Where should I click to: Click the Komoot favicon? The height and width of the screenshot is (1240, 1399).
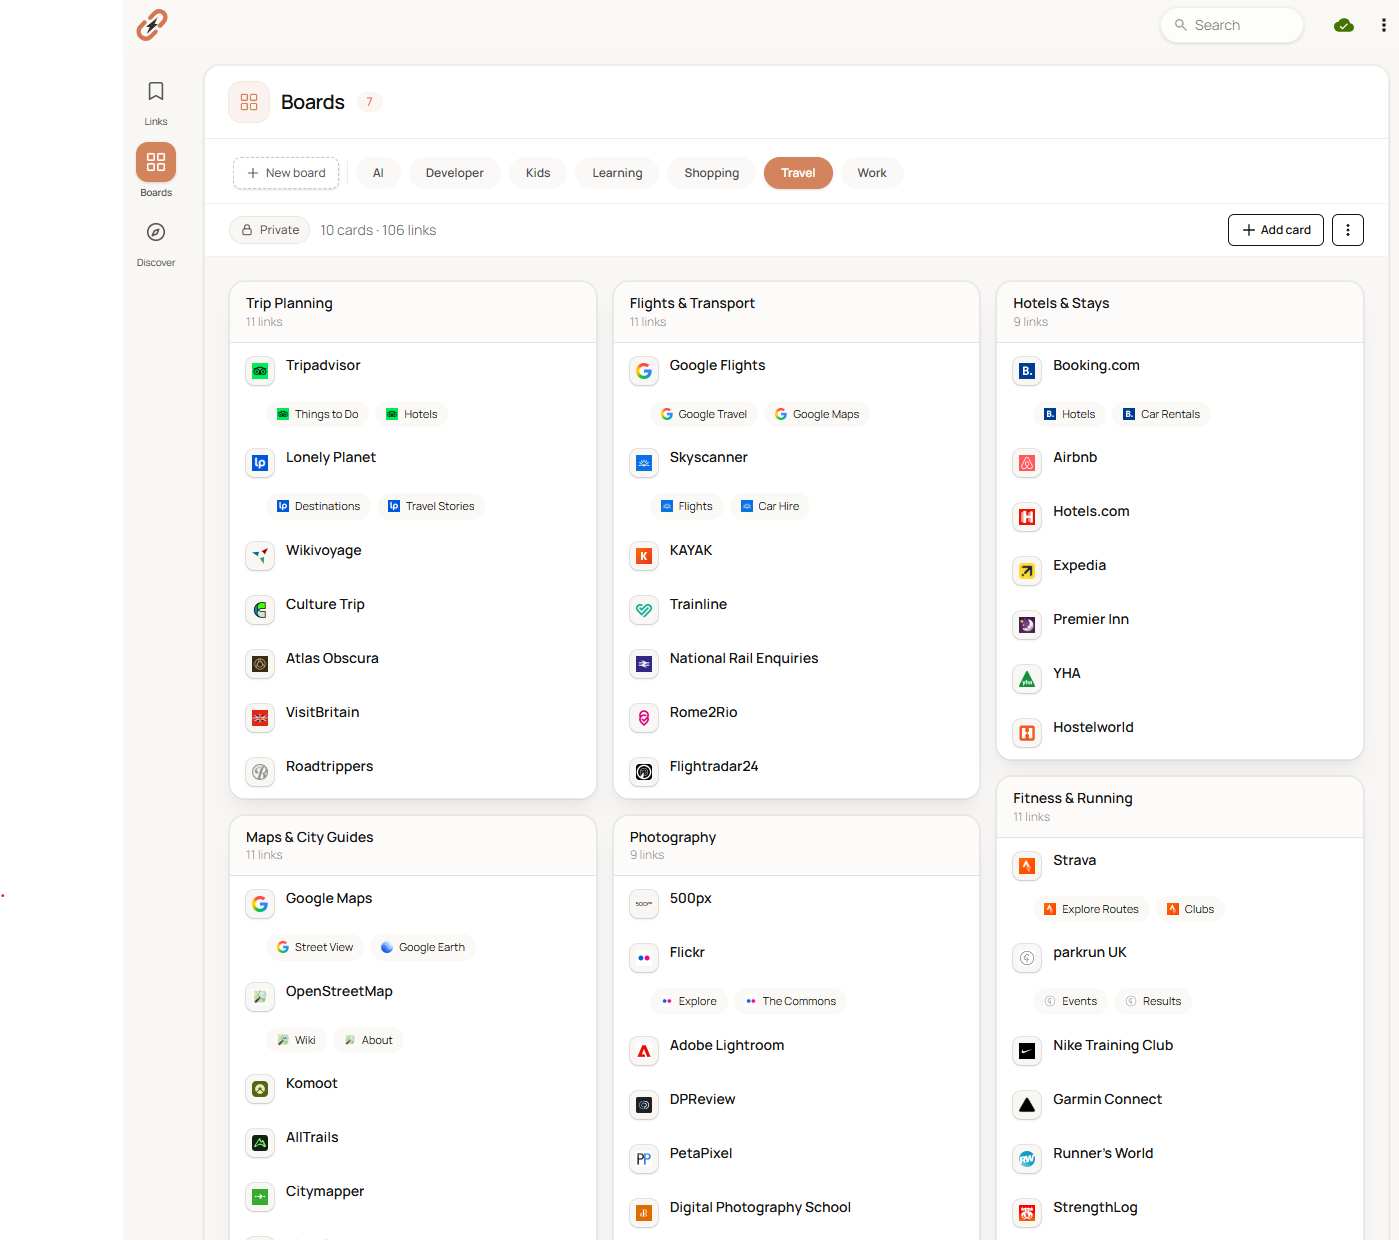pyautogui.click(x=260, y=1089)
